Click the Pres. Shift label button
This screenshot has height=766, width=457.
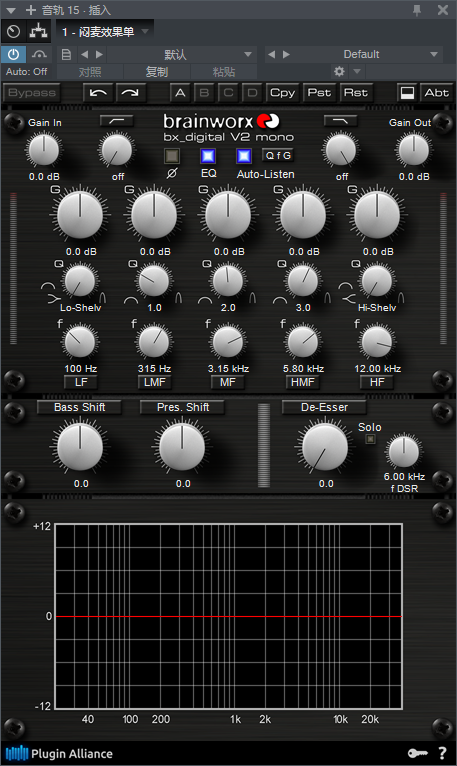(183, 407)
